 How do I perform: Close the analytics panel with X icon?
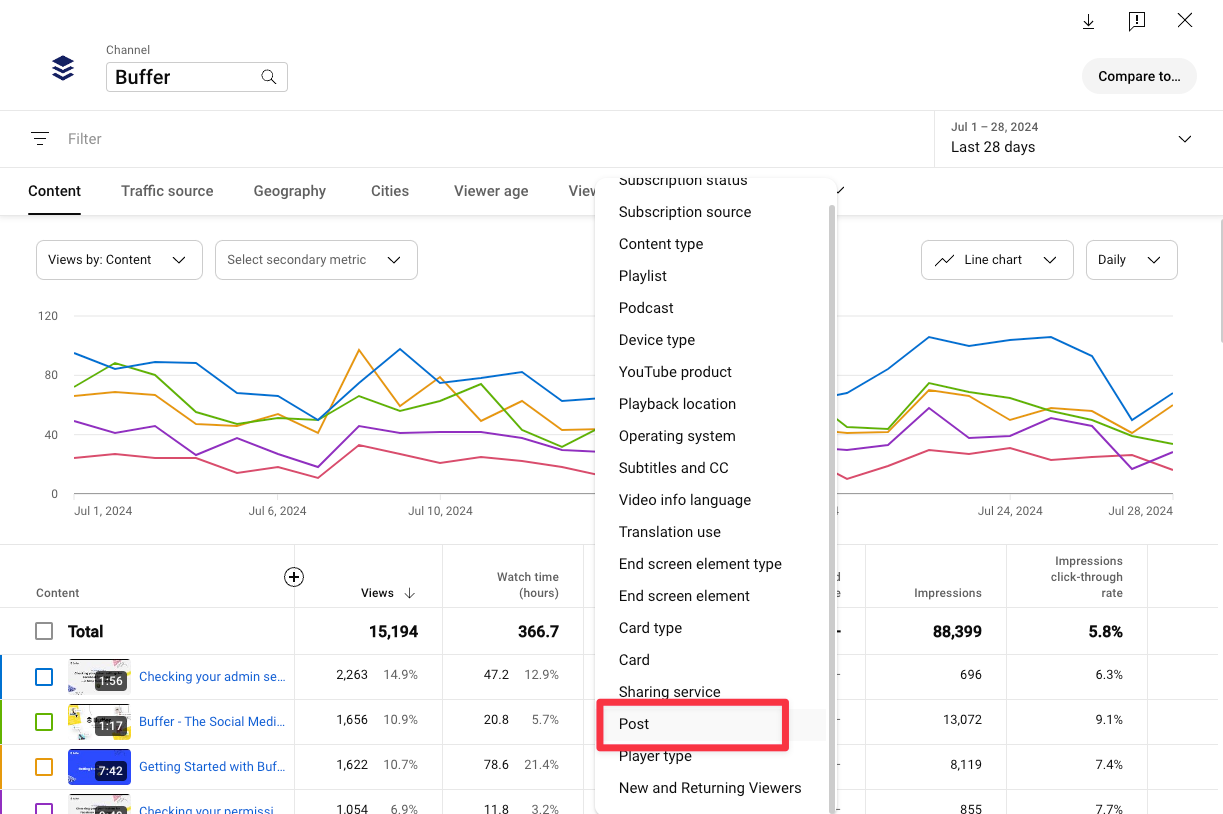(1185, 20)
